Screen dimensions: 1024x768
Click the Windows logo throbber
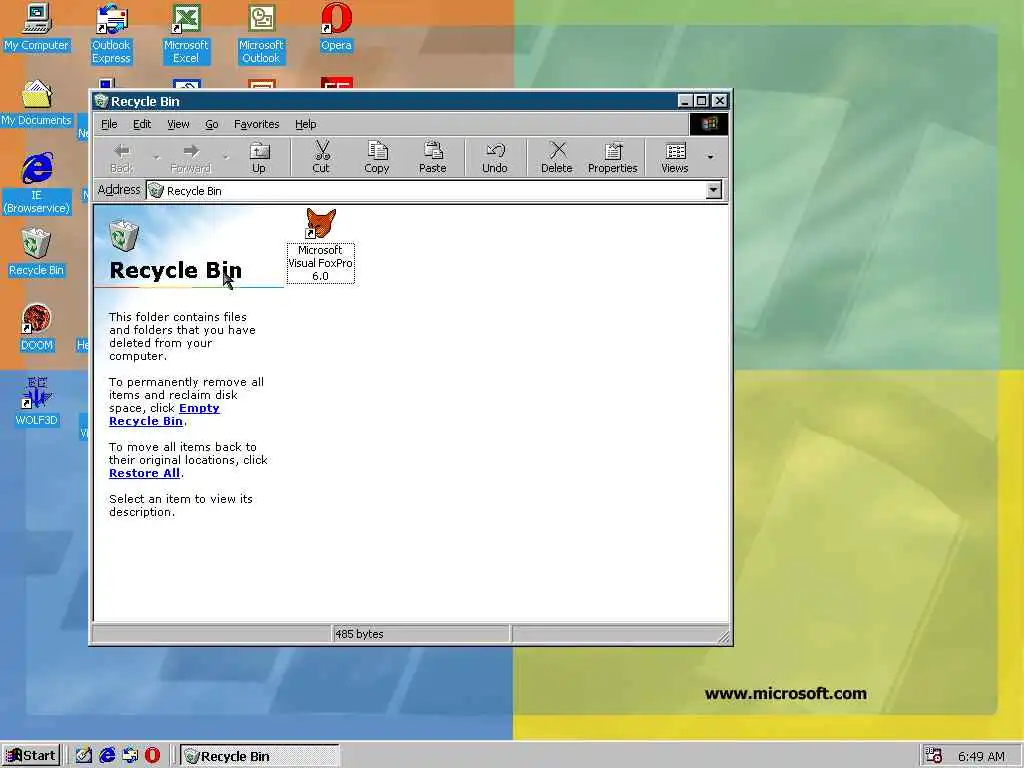[x=709, y=124]
